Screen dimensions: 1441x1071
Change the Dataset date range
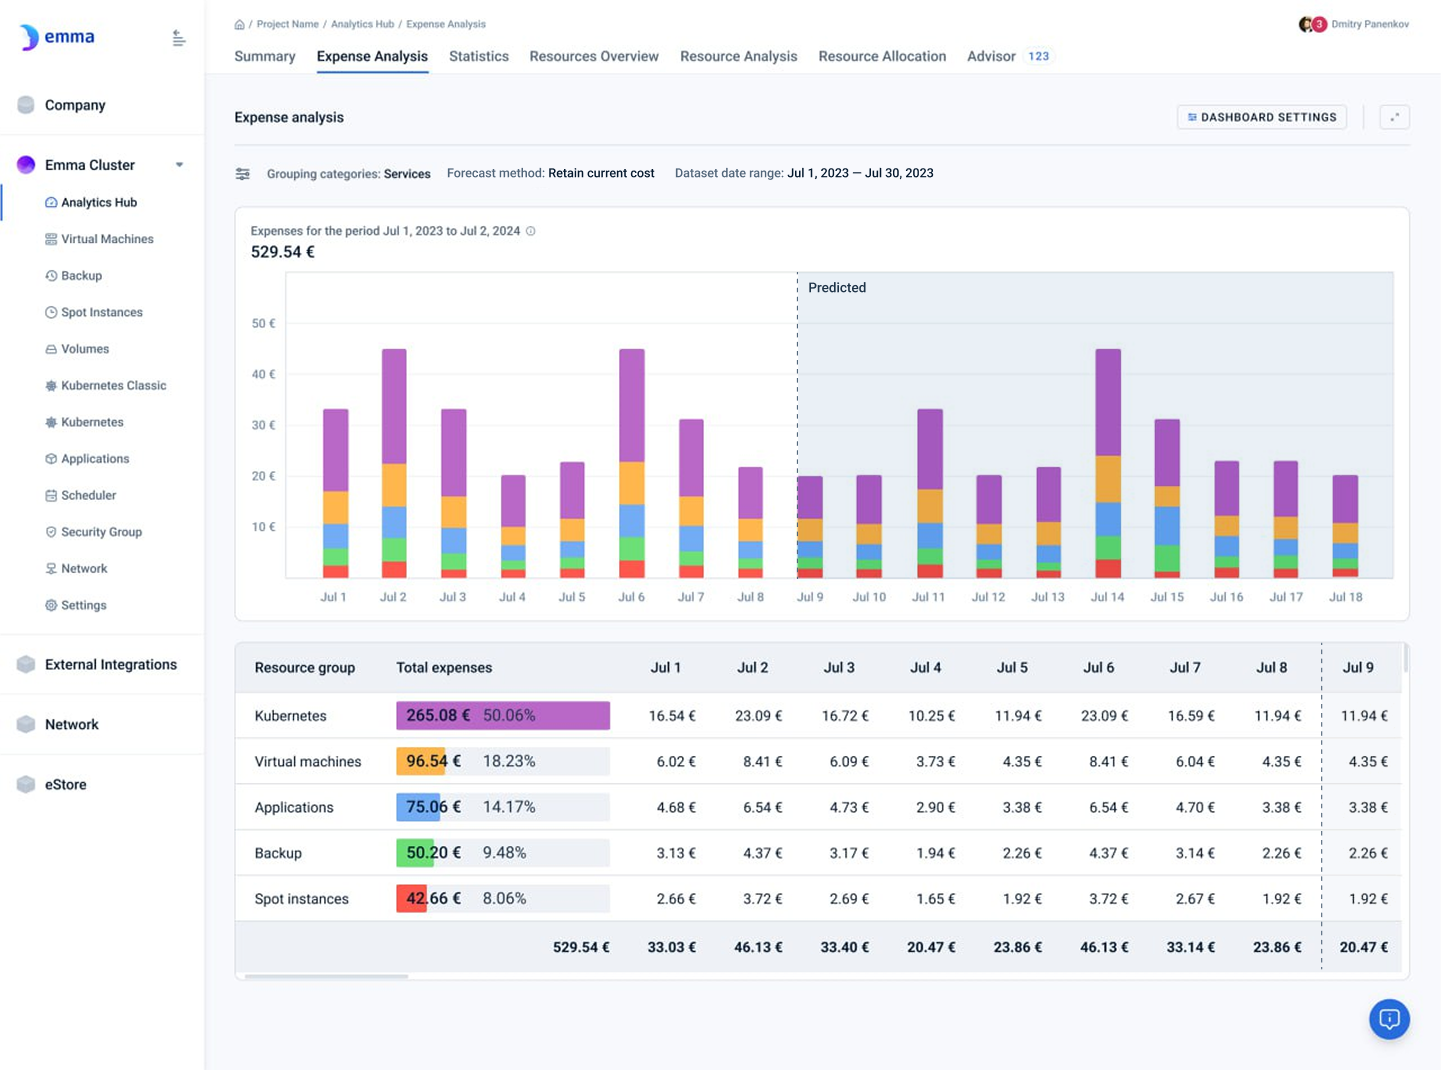(804, 173)
